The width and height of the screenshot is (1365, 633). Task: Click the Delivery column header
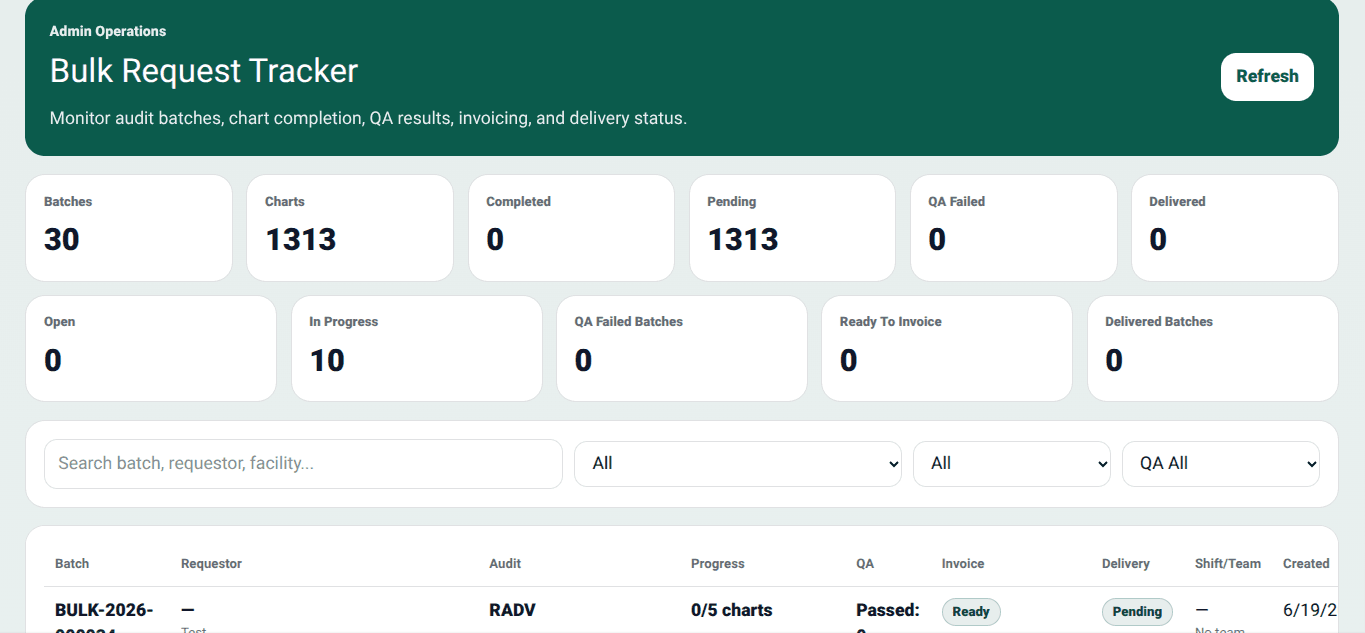[1126, 564]
